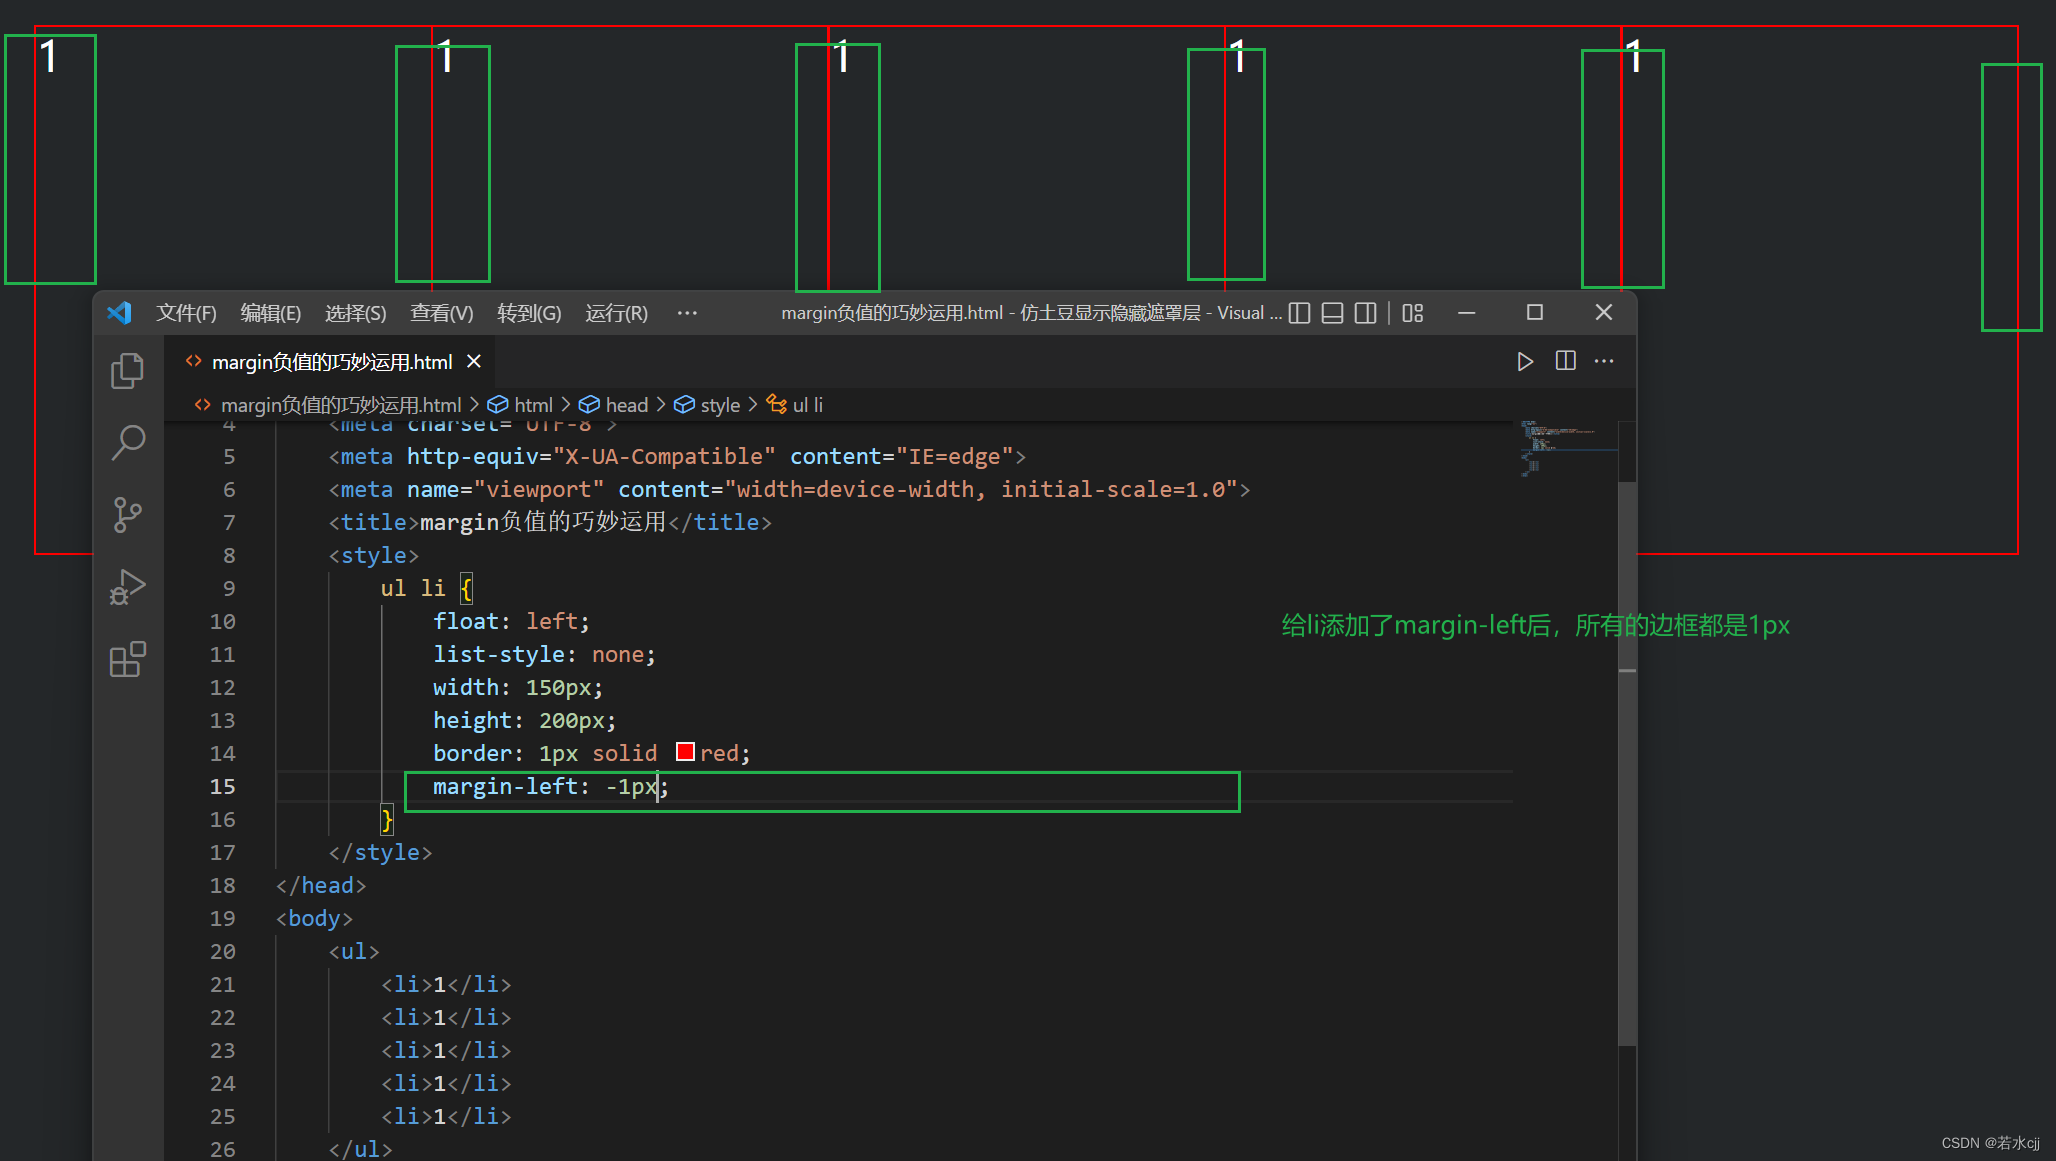Split the editor to the right
Screen dimensions: 2056x1161
pyautogui.click(x=1566, y=361)
